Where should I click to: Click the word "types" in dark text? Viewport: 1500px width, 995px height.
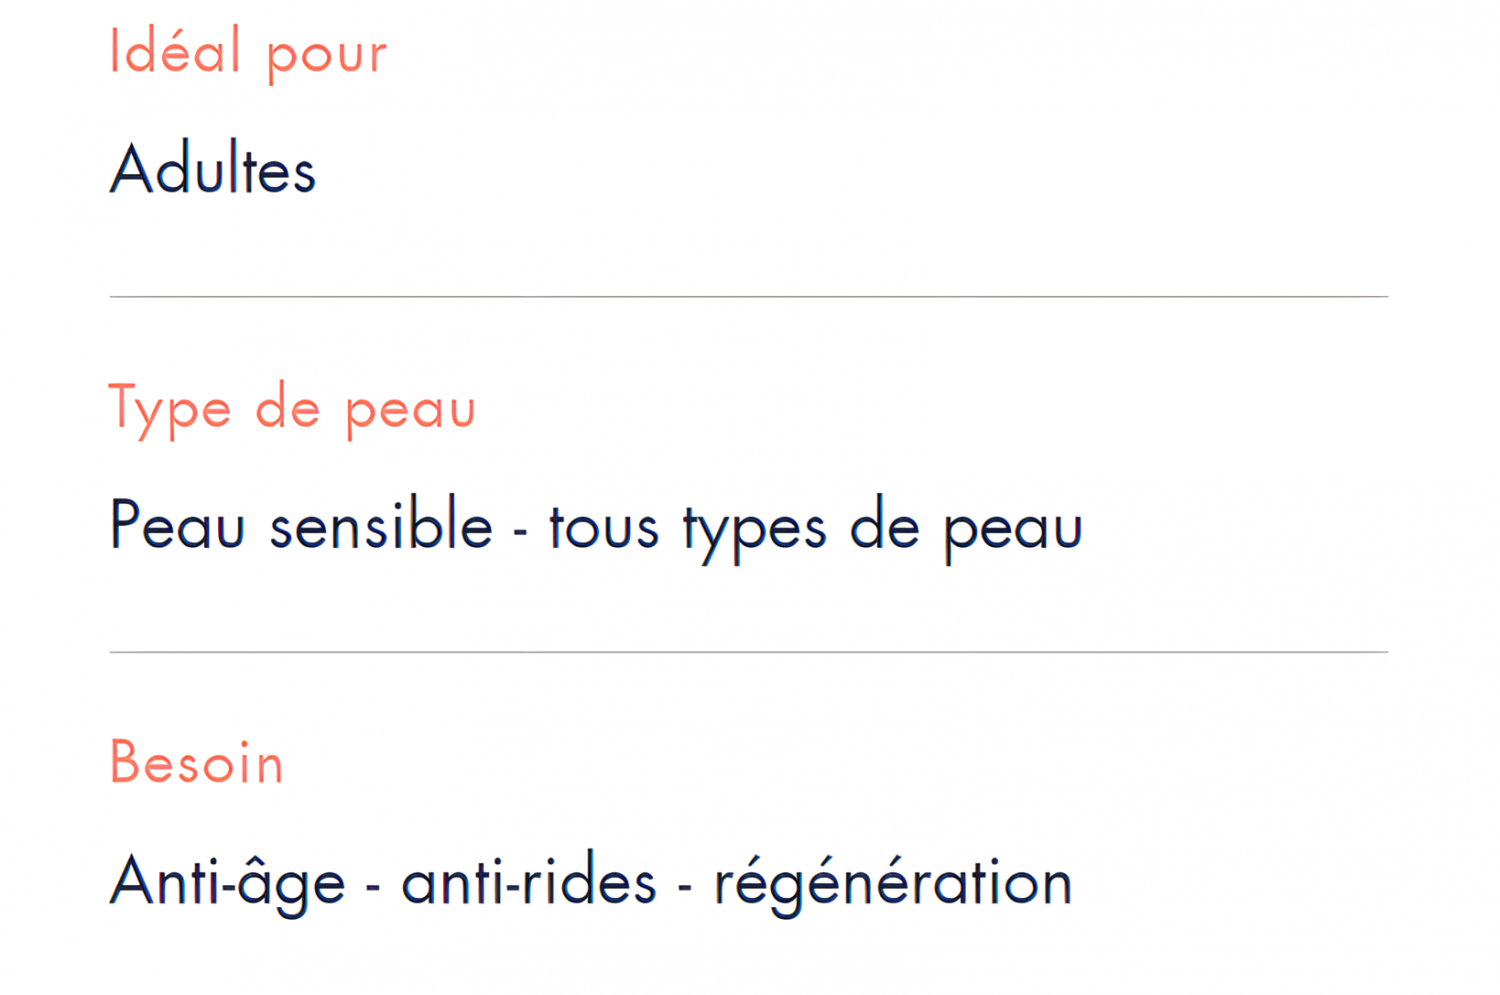[x=755, y=531]
